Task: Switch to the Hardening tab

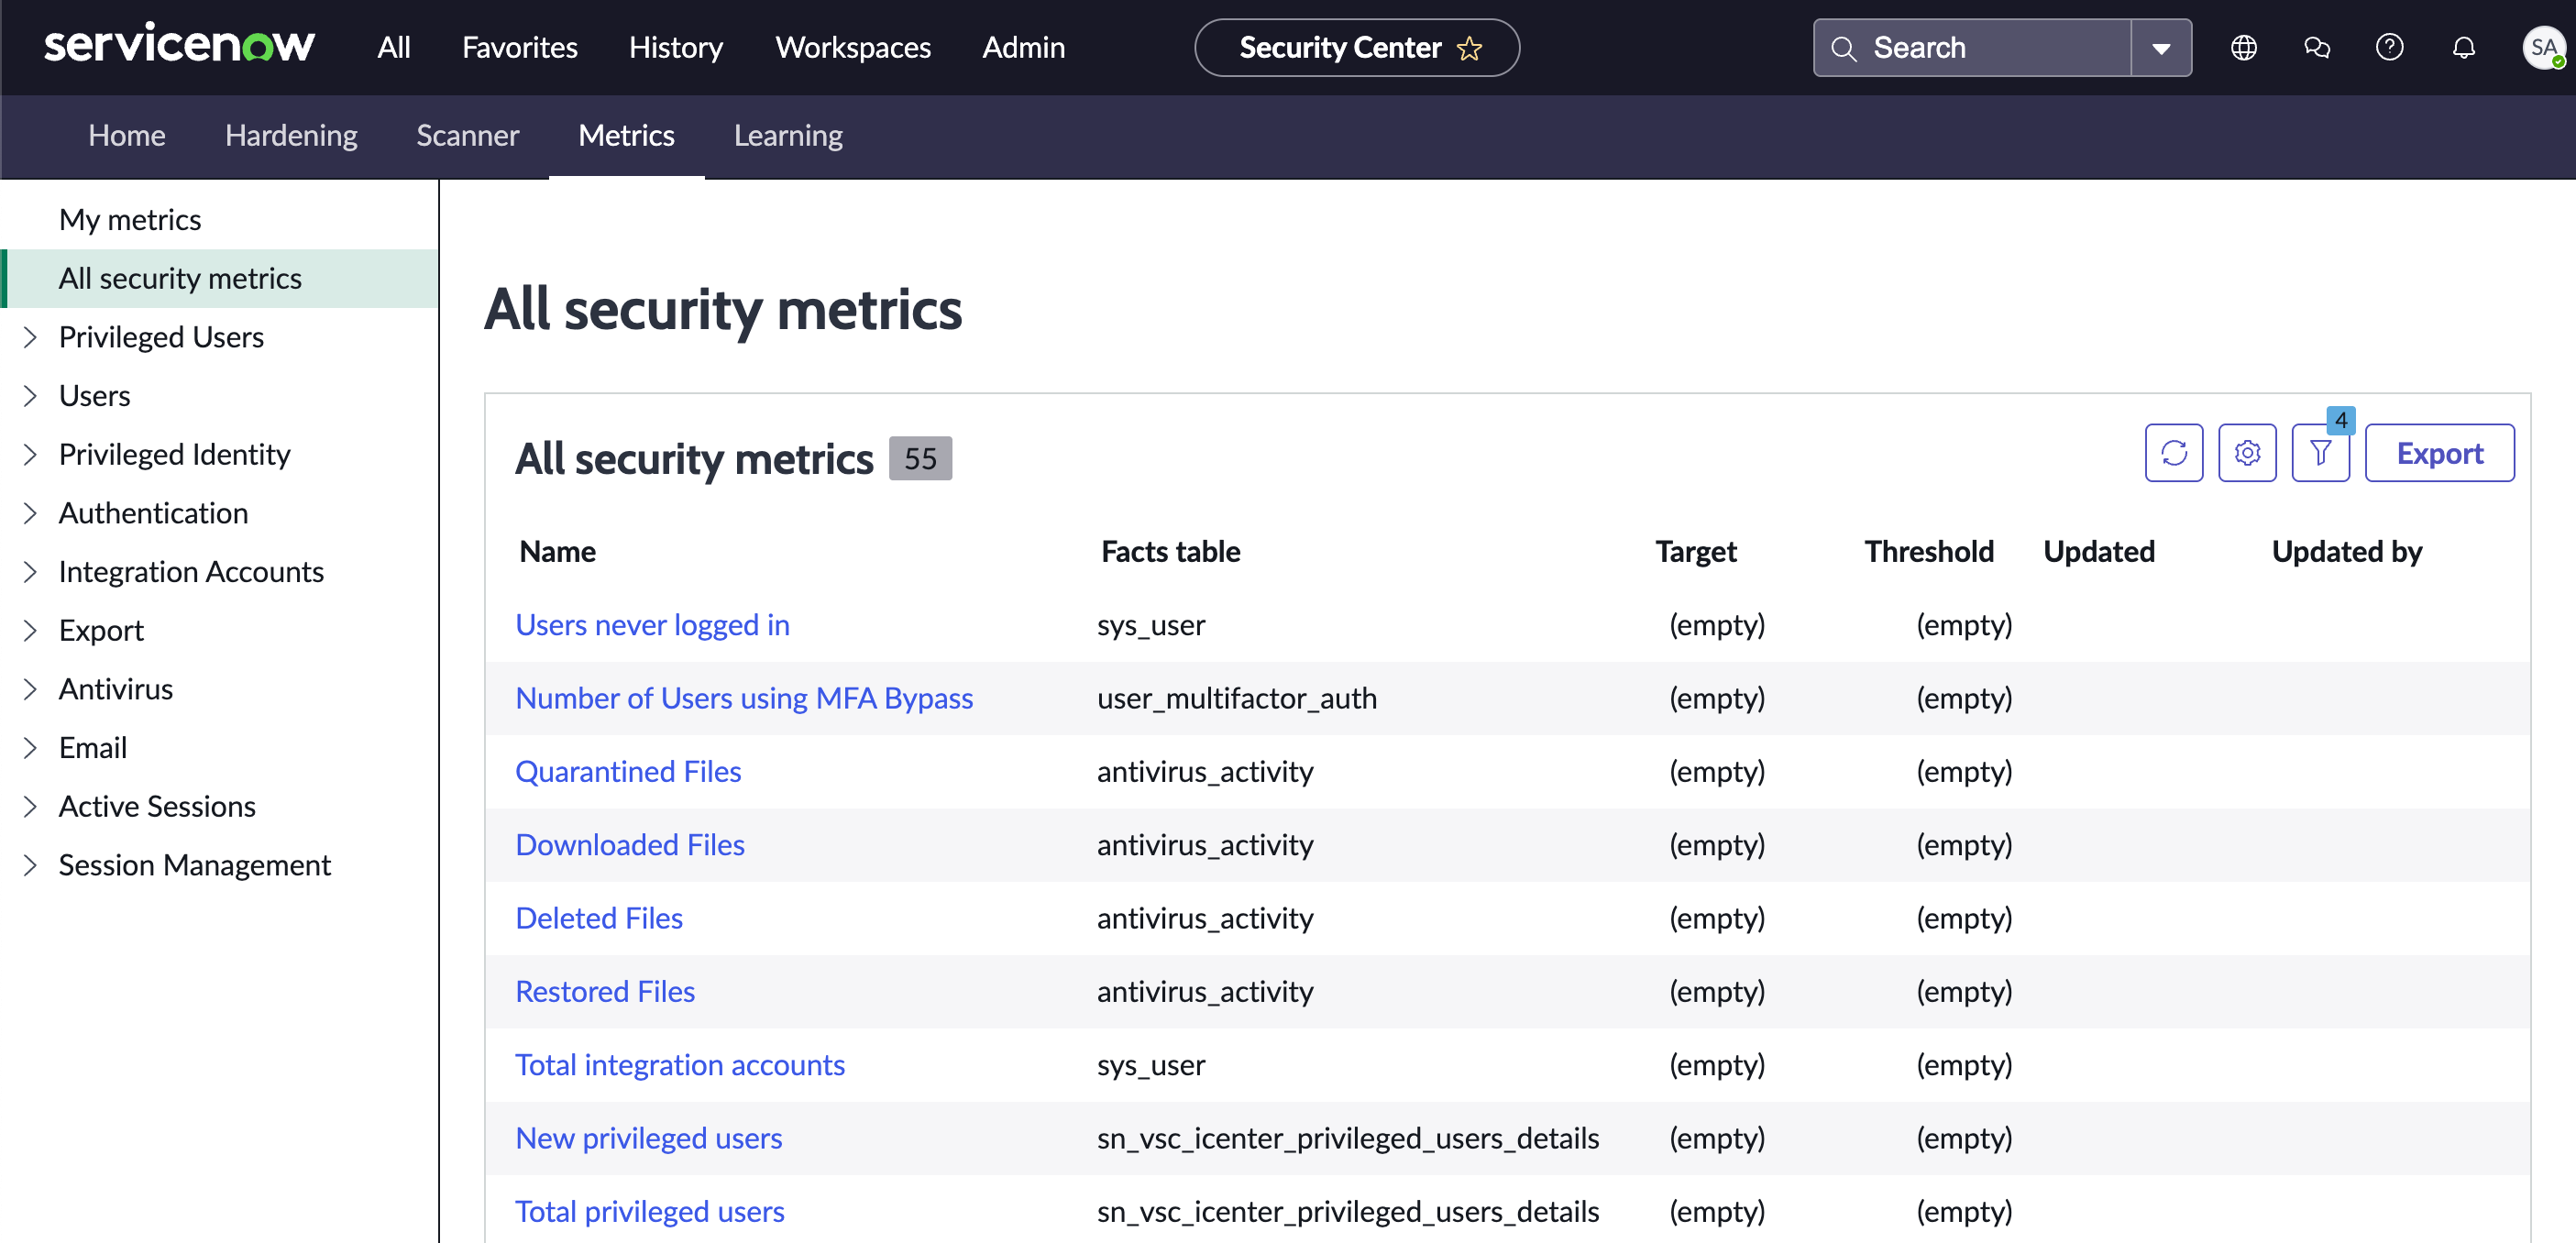Action: [291, 135]
